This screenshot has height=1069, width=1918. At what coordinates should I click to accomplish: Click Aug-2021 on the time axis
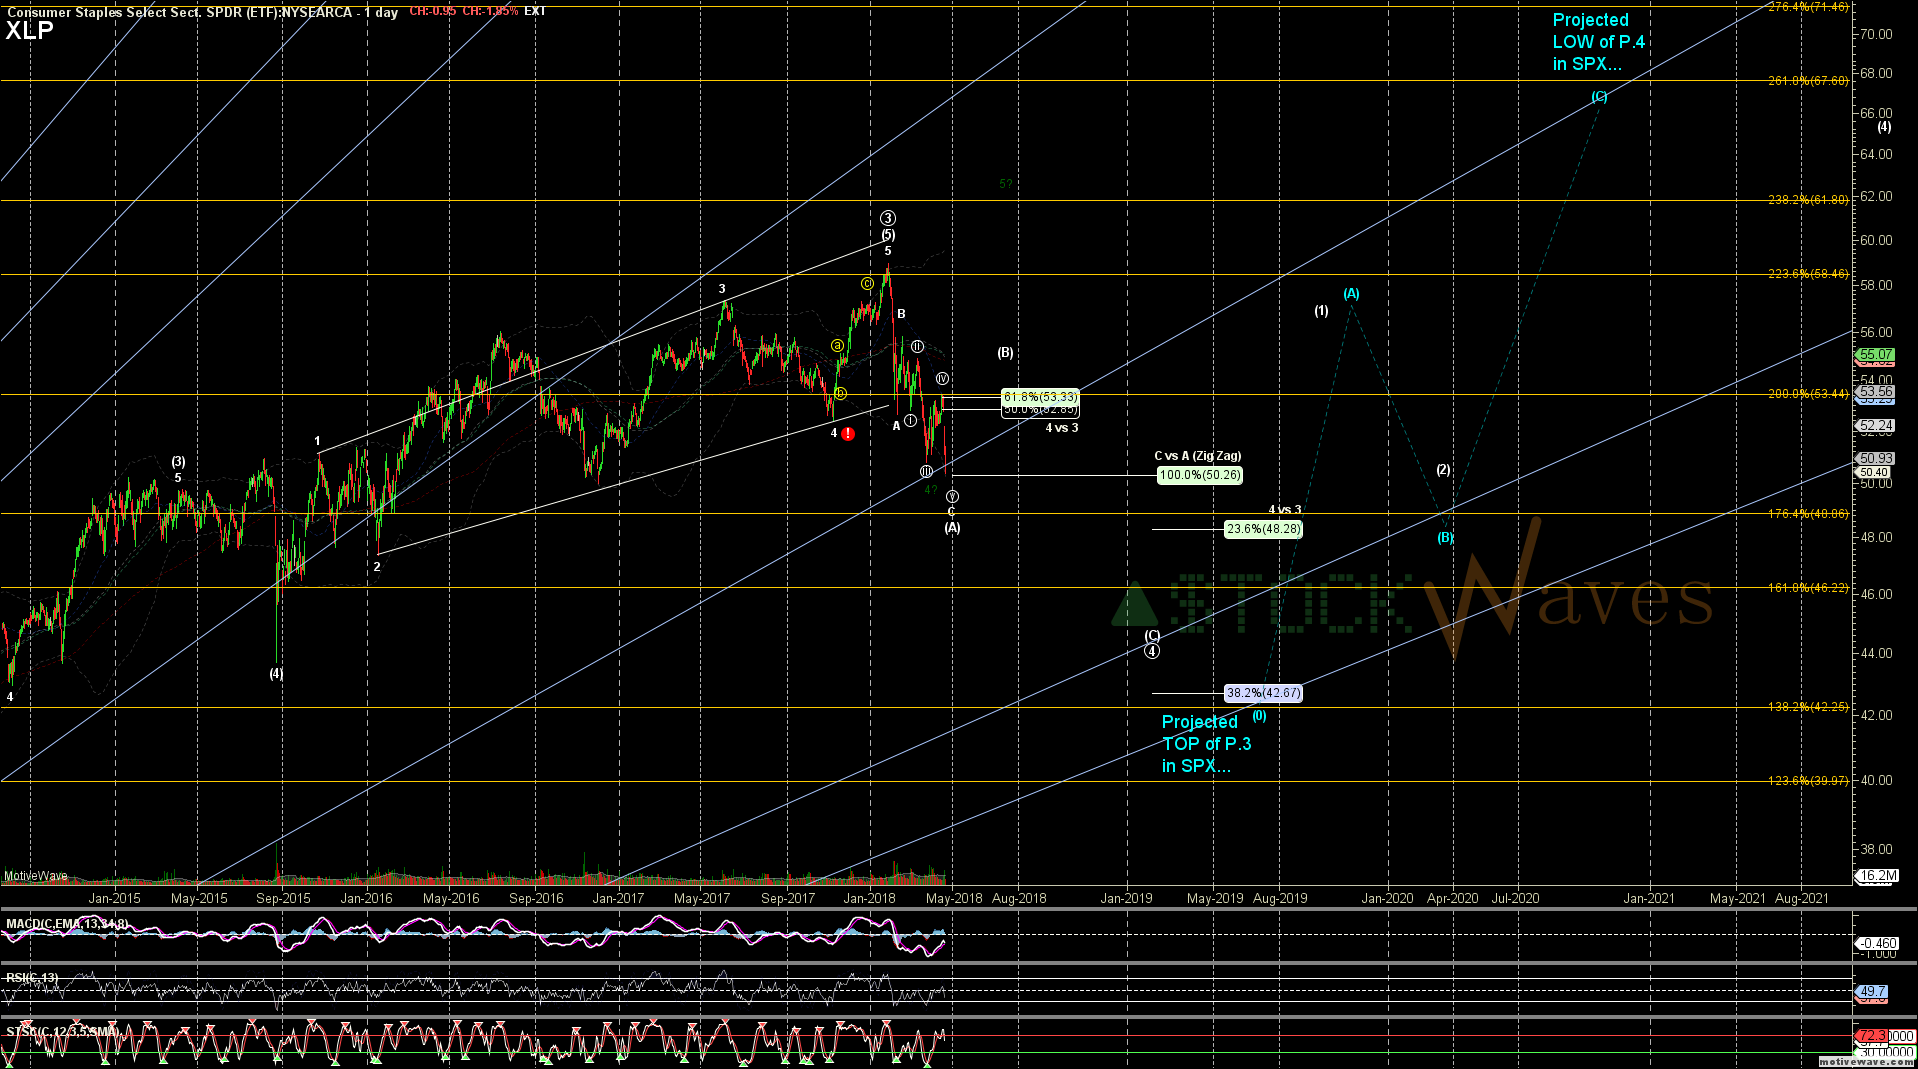[x=1802, y=898]
